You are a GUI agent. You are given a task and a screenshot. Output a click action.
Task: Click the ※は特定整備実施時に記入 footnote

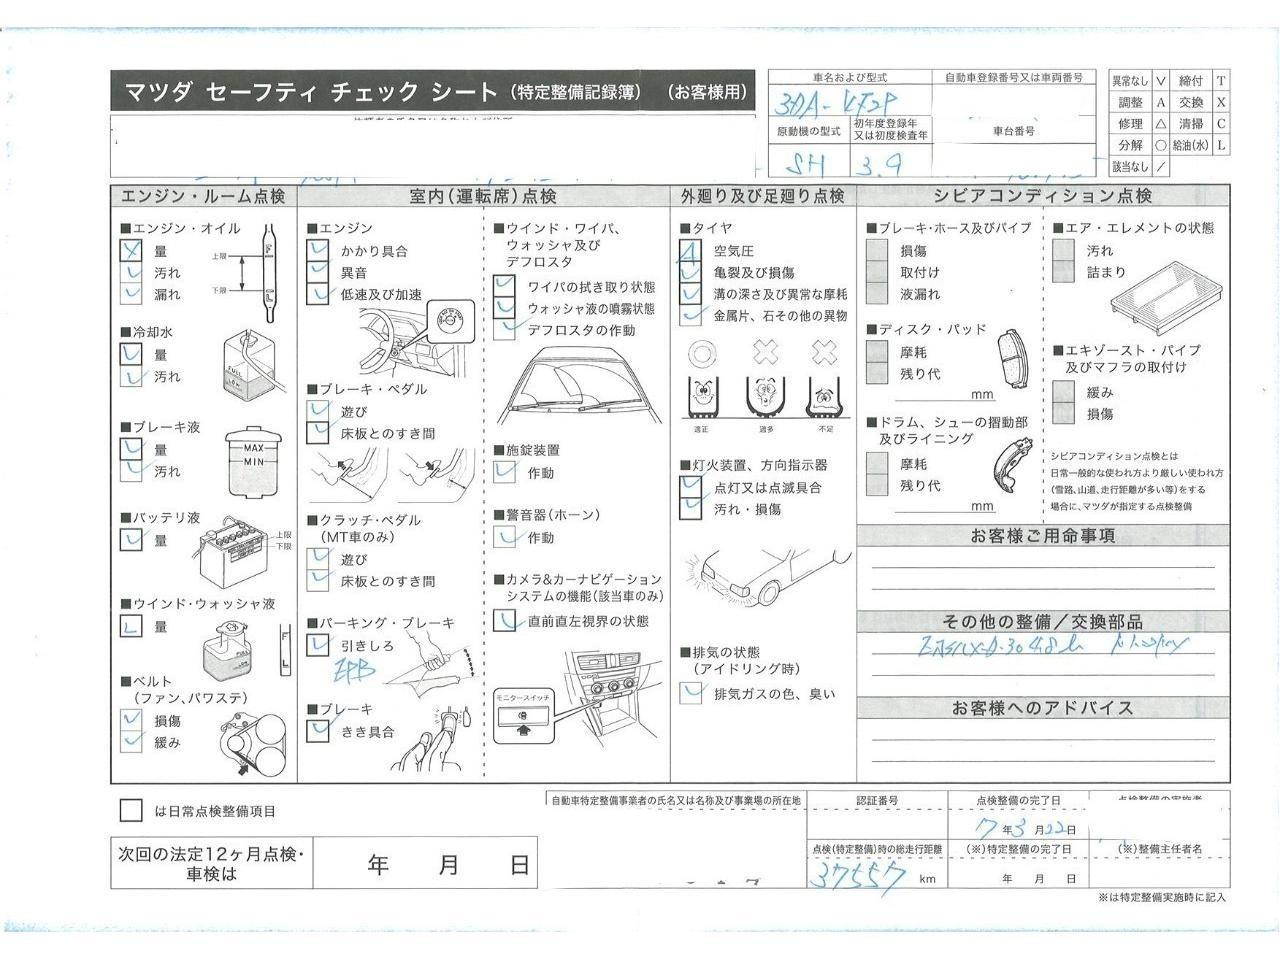[x=1161, y=897]
